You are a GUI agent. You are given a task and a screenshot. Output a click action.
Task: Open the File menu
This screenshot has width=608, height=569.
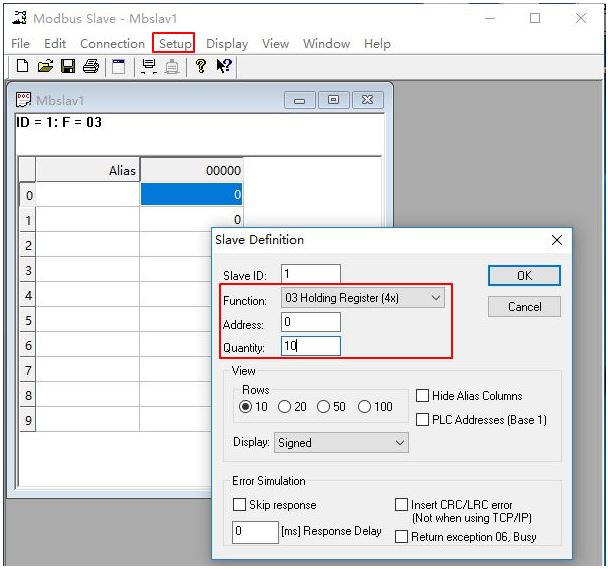(x=21, y=43)
